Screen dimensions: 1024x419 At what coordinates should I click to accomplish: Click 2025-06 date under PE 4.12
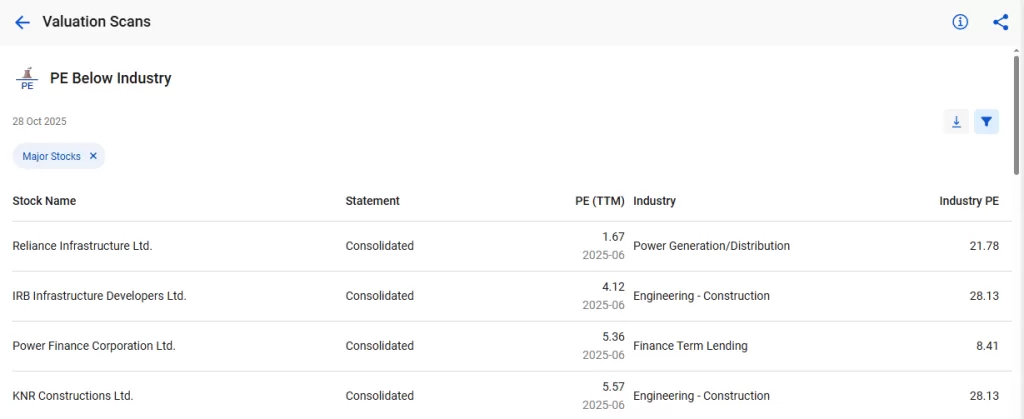[x=603, y=305]
